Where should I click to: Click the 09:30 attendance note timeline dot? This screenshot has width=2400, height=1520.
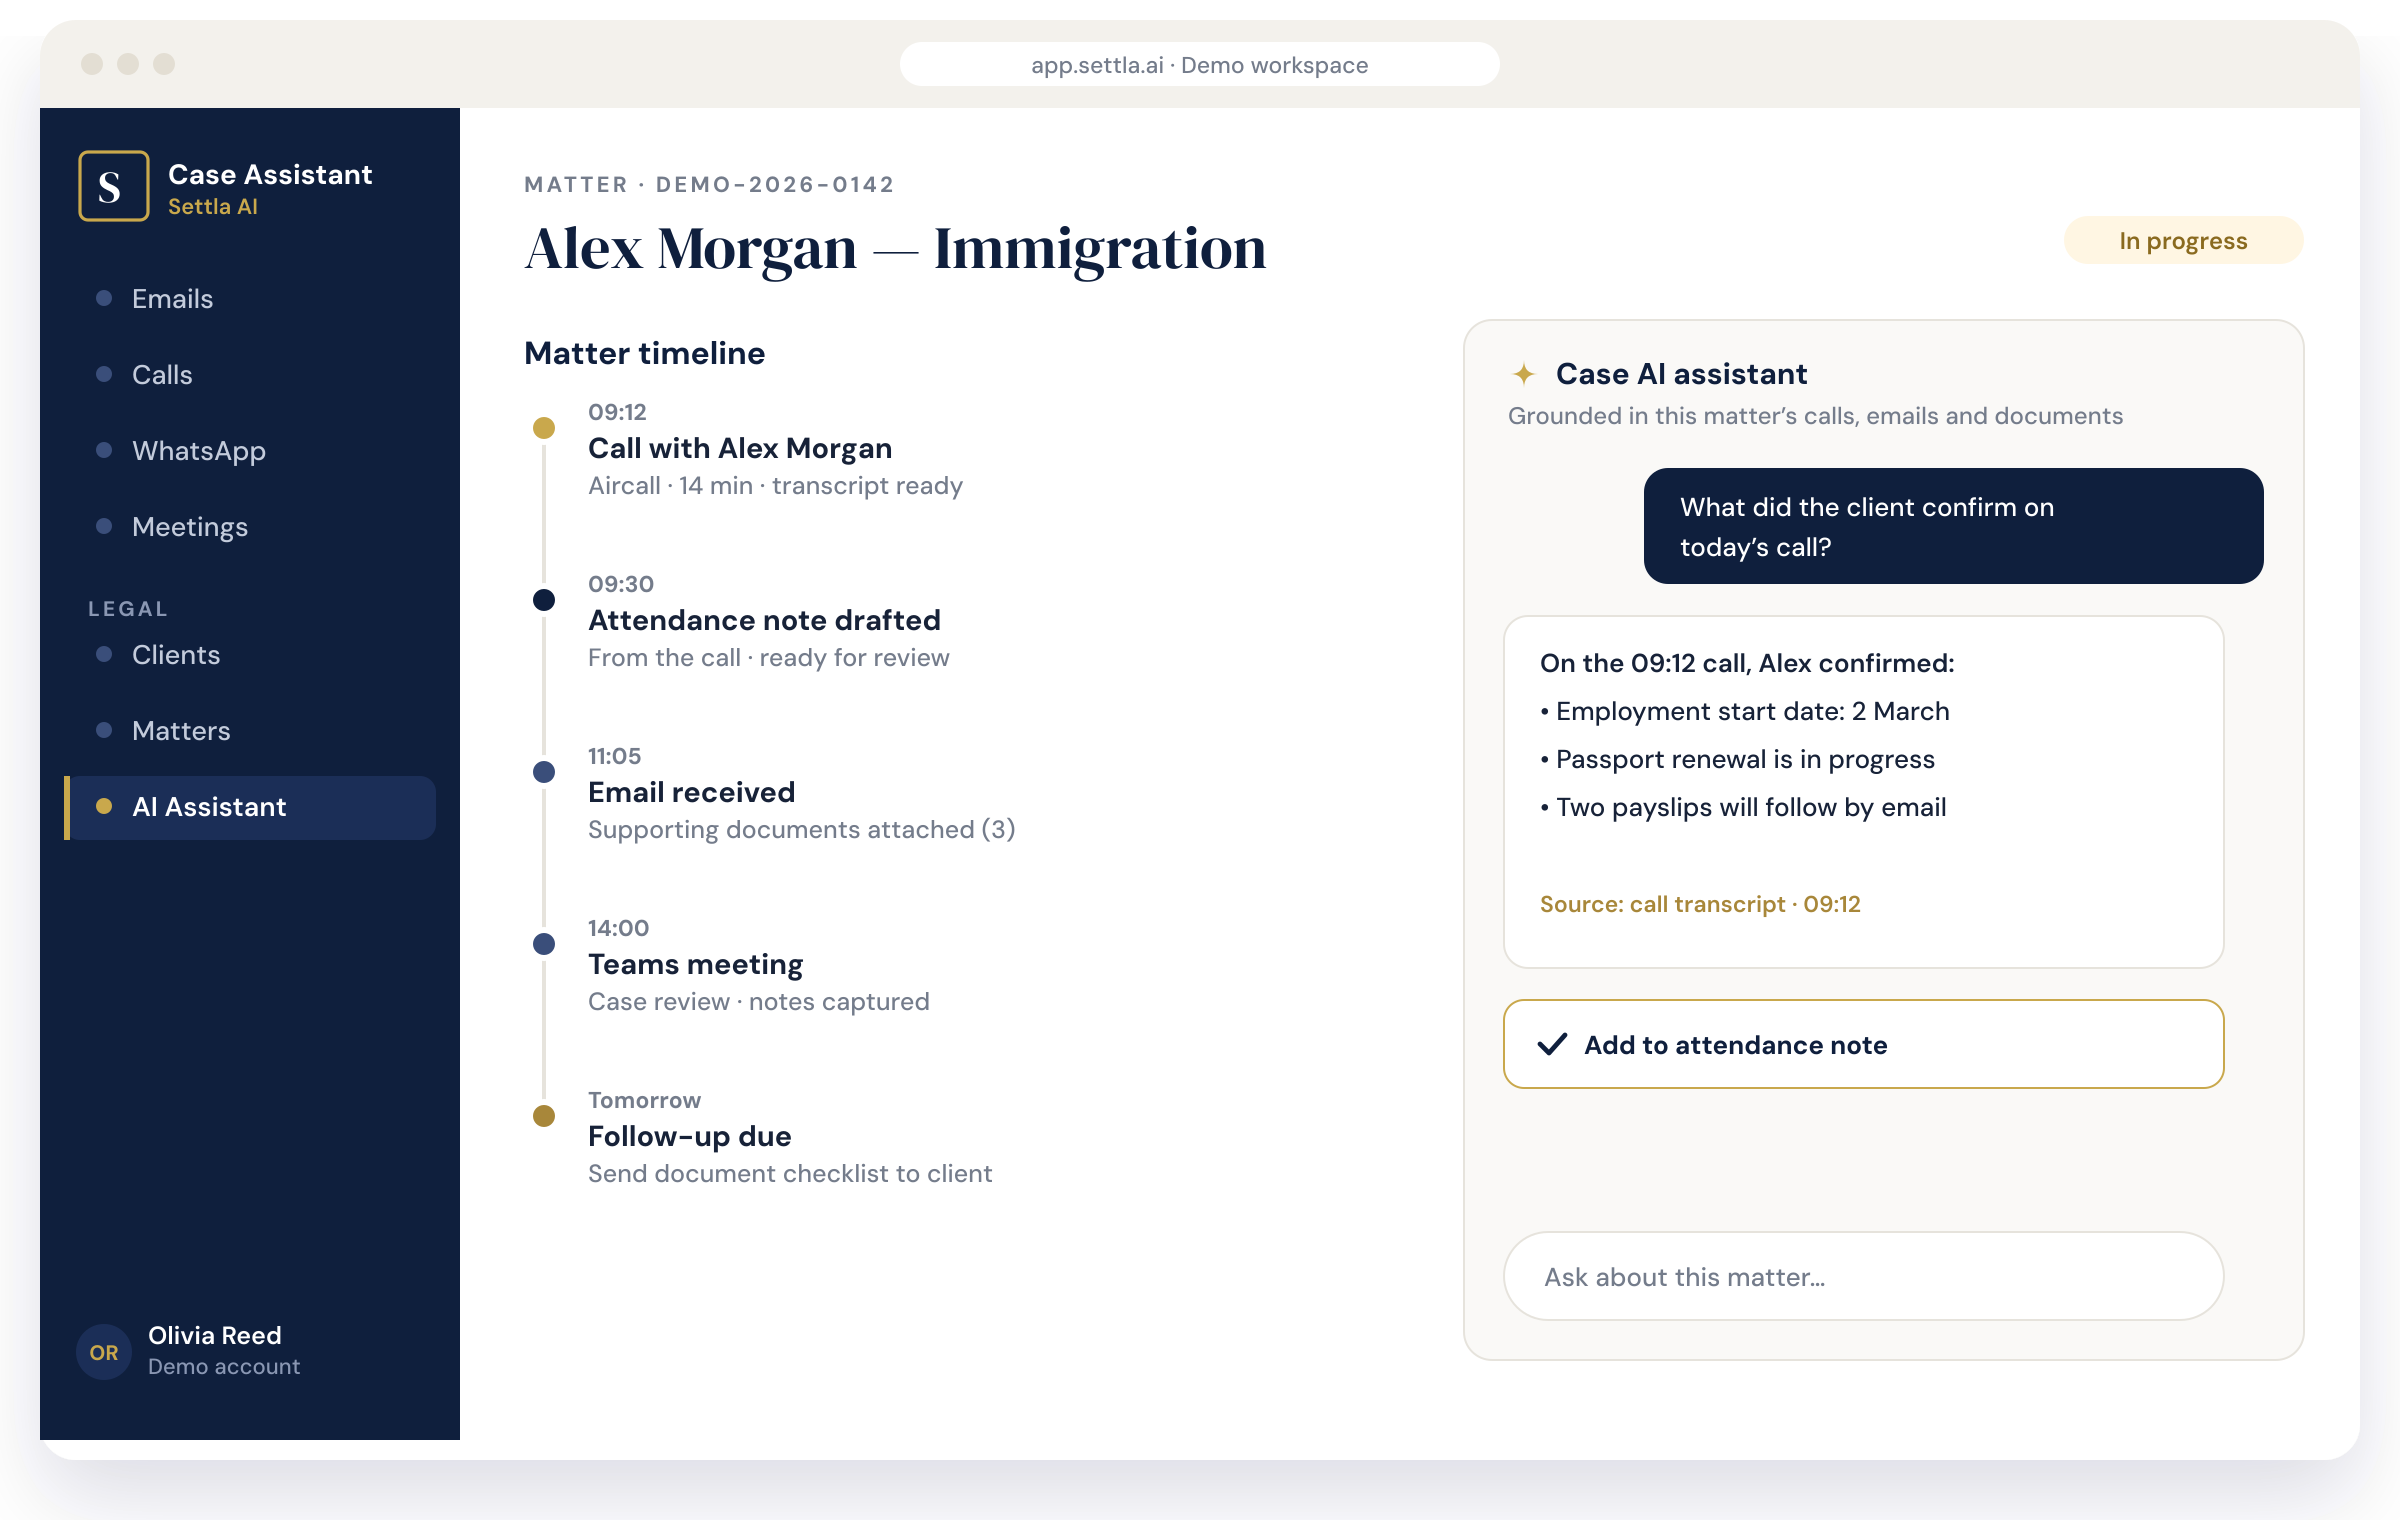click(544, 600)
